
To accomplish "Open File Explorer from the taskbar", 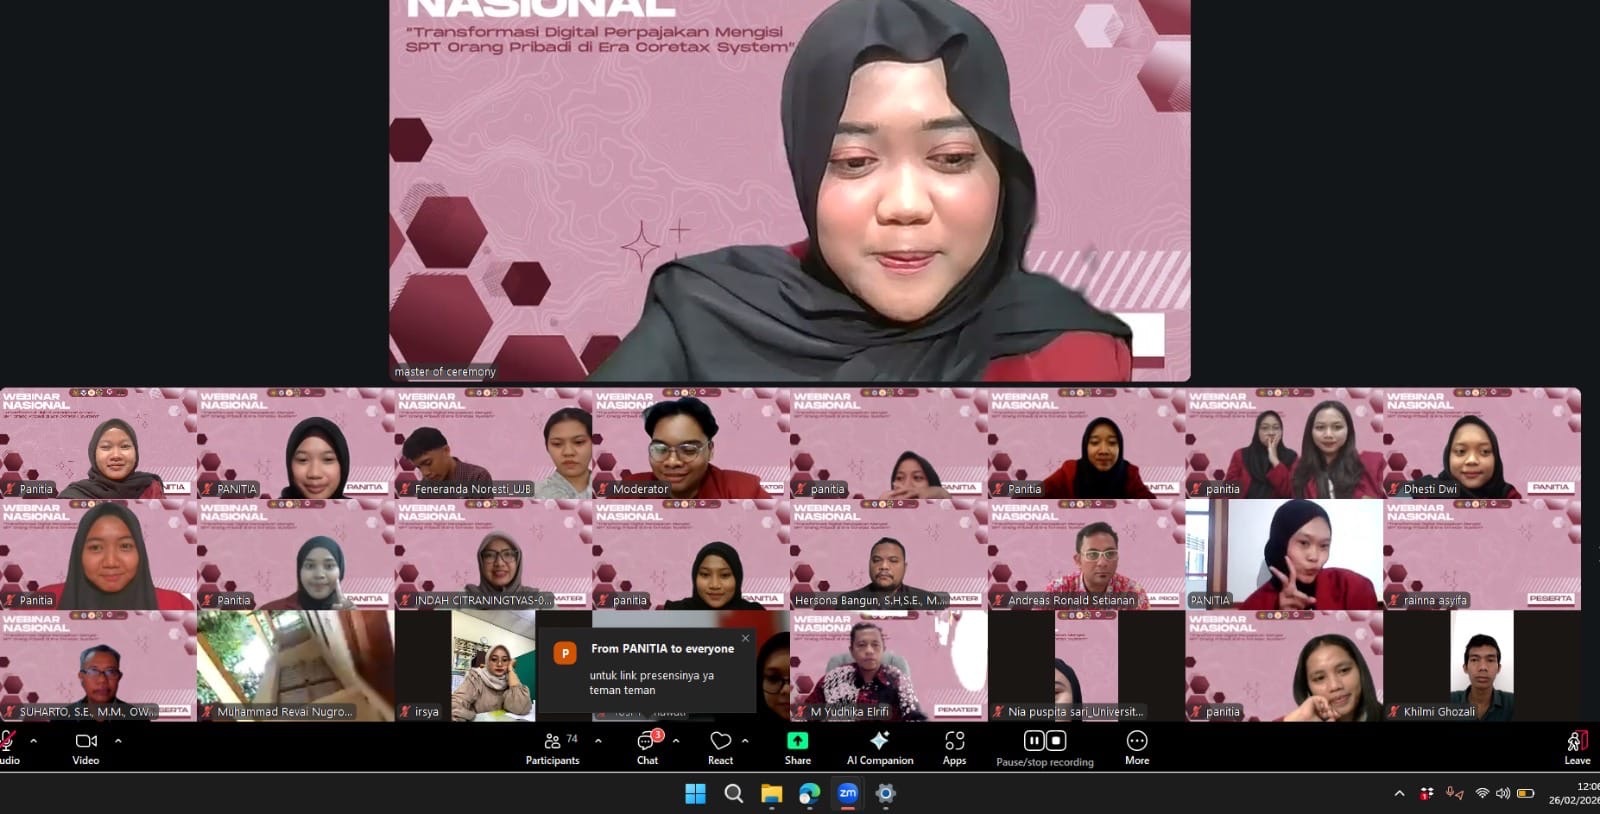I will pos(771,793).
